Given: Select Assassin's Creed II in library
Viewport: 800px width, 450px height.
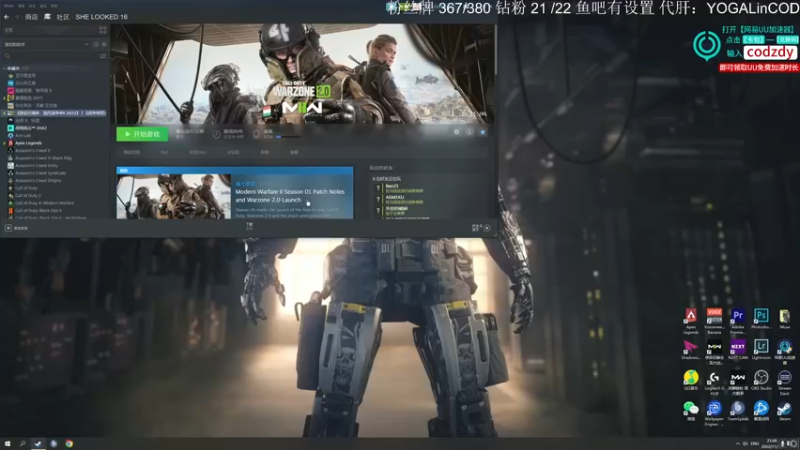Looking at the screenshot, I should pos(29,151).
